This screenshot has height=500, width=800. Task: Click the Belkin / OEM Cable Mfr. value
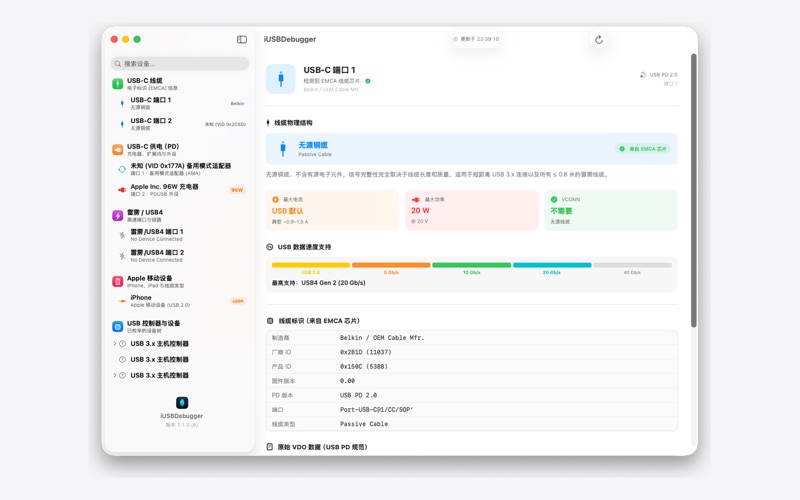pyautogui.click(x=382, y=338)
